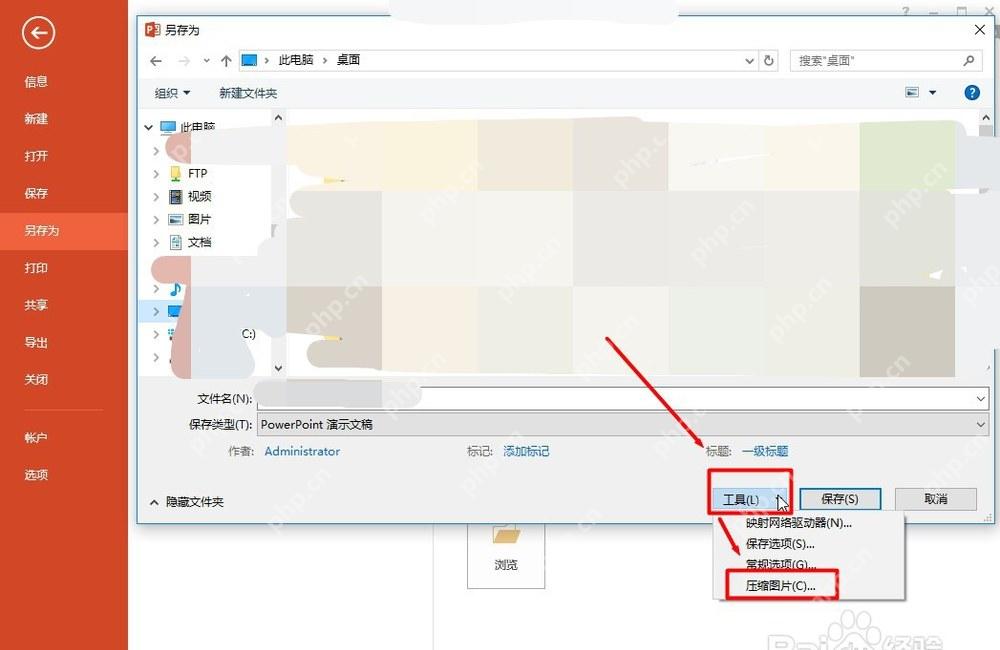
Task: Select 图片 in the navigation tree
Action: click(199, 219)
